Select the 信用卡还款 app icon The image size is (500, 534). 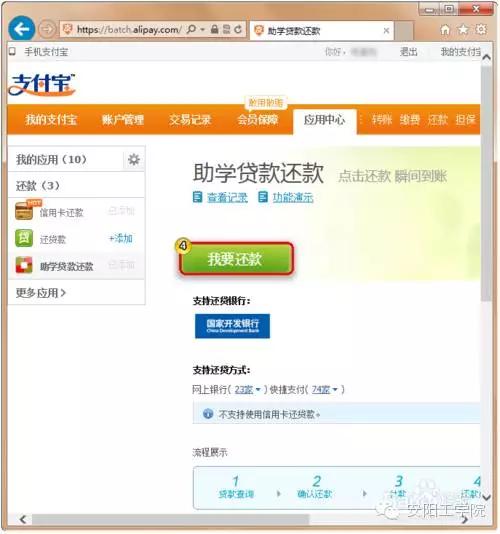pyautogui.click(x=24, y=211)
